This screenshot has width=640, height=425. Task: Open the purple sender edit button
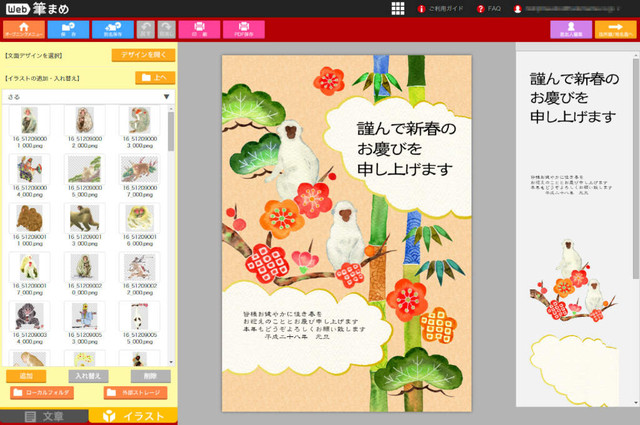point(571,29)
